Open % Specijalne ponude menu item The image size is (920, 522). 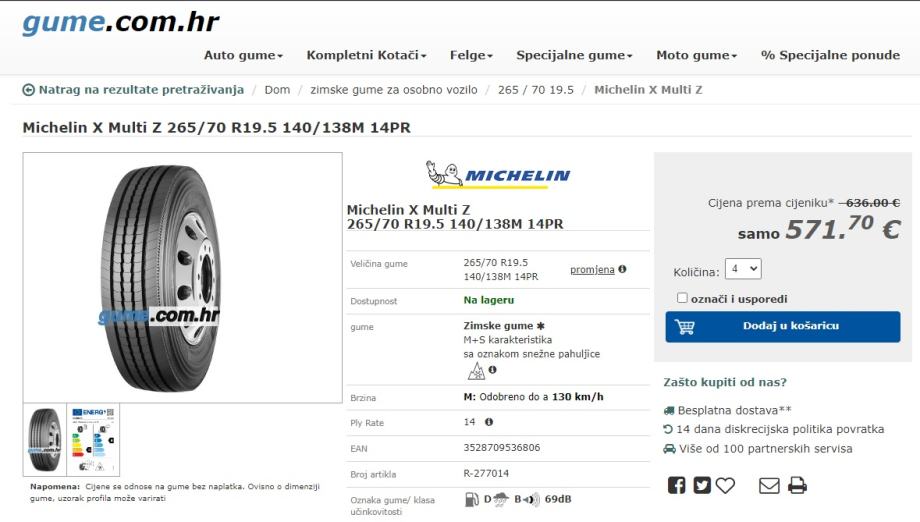[x=830, y=55]
